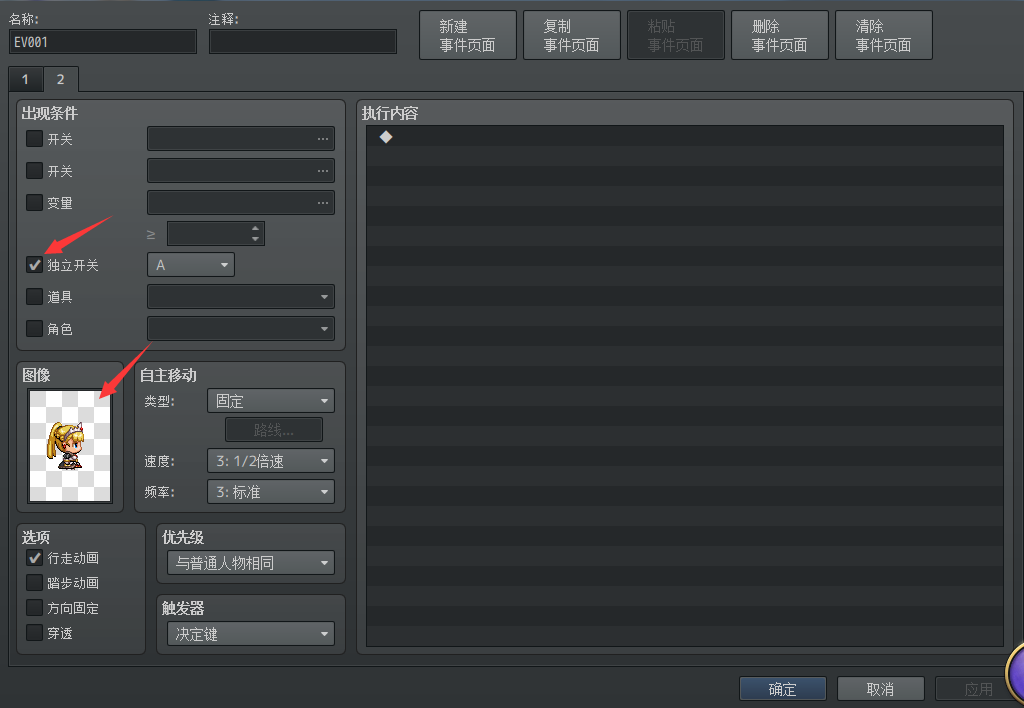The width and height of the screenshot is (1024, 708).
Task: Select the diamond command line in 执行内容
Action: click(684, 137)
